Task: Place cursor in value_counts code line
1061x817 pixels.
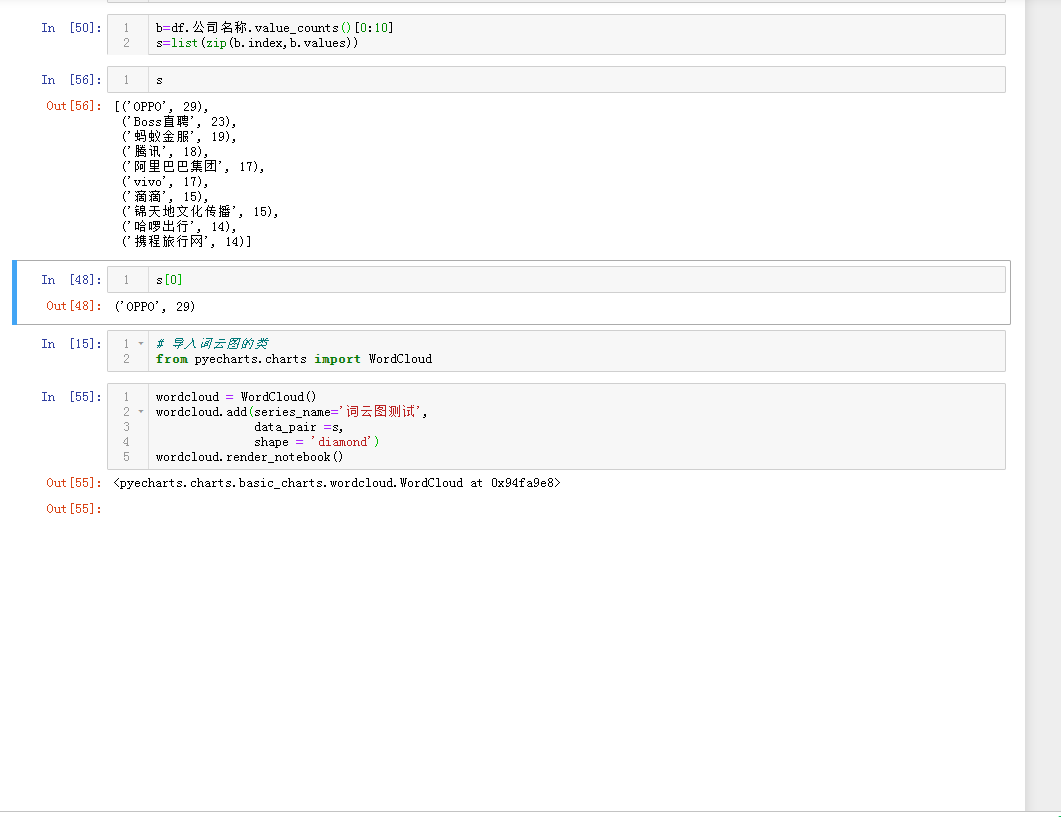Action: (x=274, y=28)
